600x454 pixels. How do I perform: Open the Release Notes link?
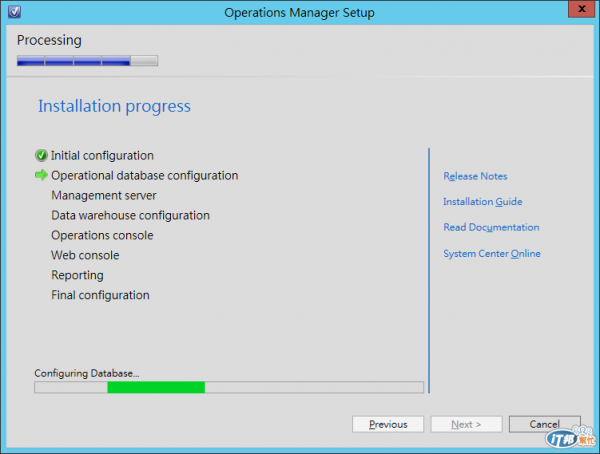click(x=475, y=176)
